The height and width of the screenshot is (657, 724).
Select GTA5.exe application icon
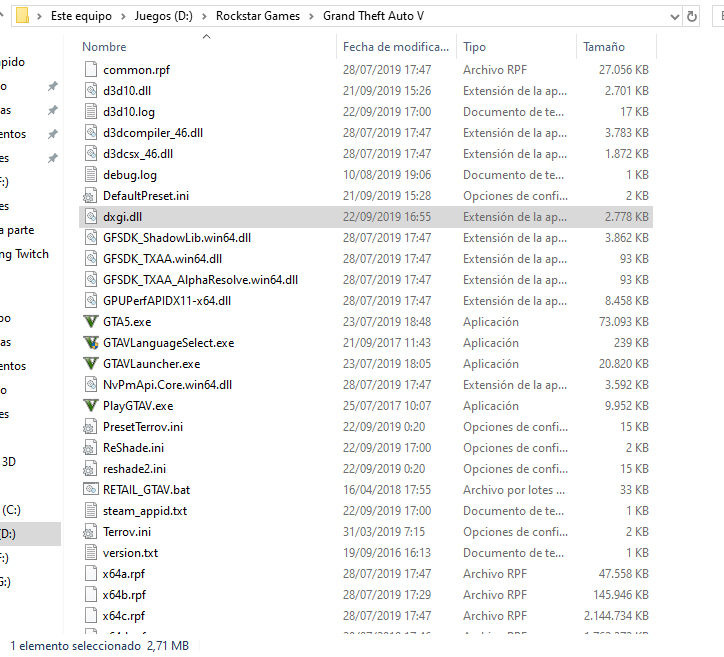pyautogui.click(x=90, y=321)
